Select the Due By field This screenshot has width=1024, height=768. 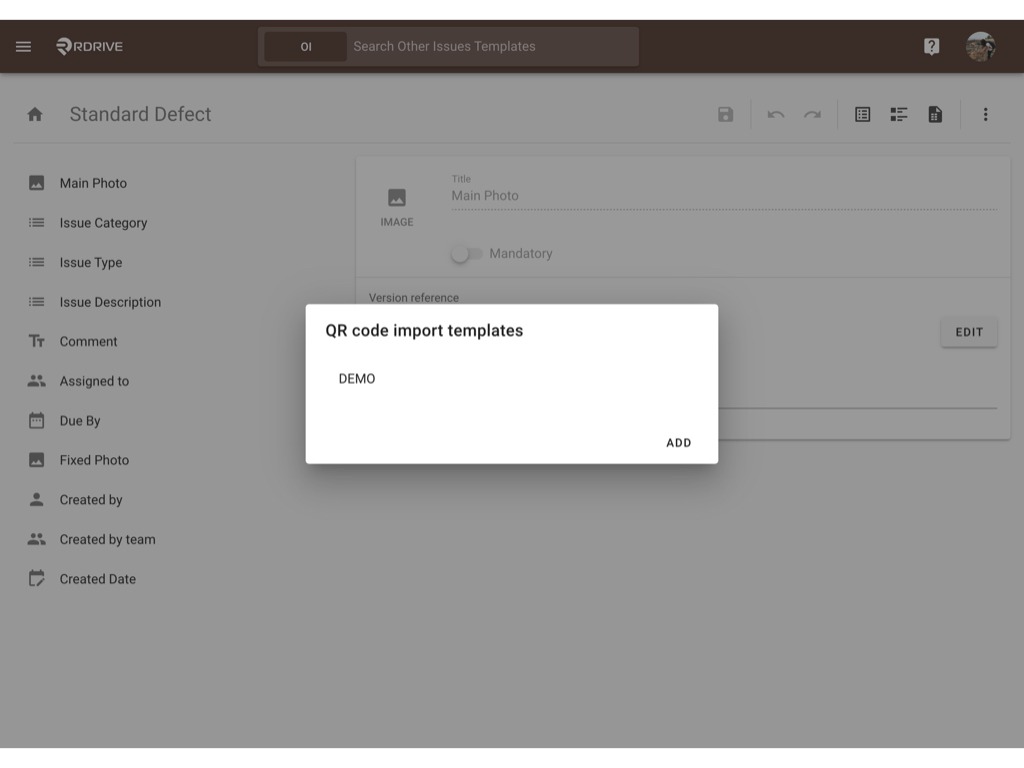point(80,421)
